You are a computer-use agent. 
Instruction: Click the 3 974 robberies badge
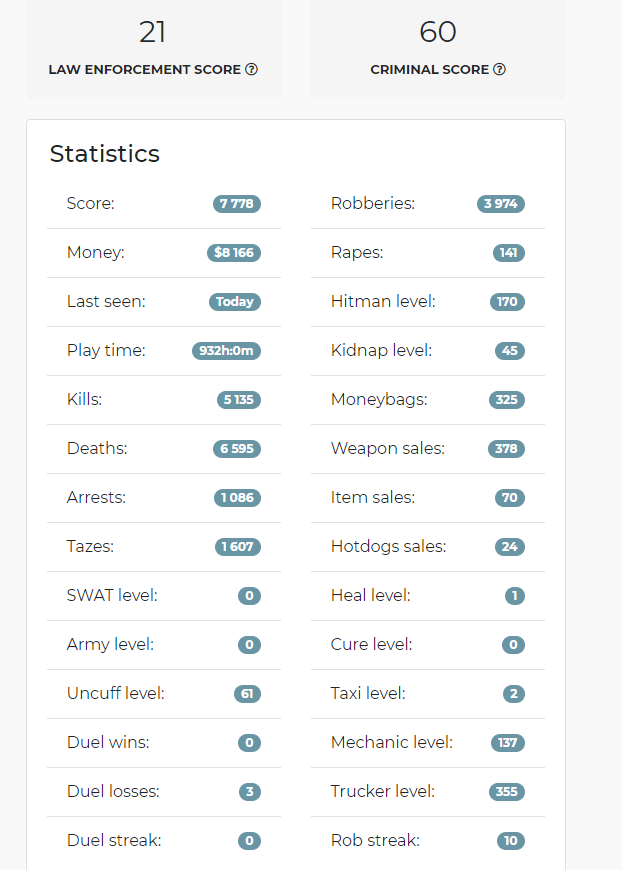(501, 204)
